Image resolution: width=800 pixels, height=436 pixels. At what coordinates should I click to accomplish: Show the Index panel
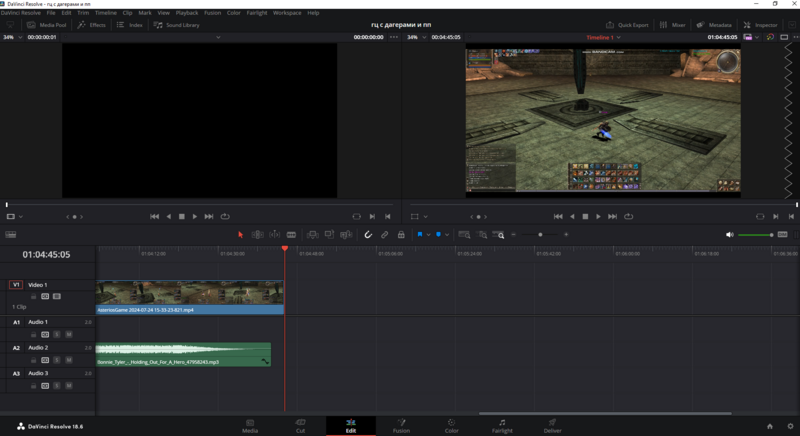[130, 24]
